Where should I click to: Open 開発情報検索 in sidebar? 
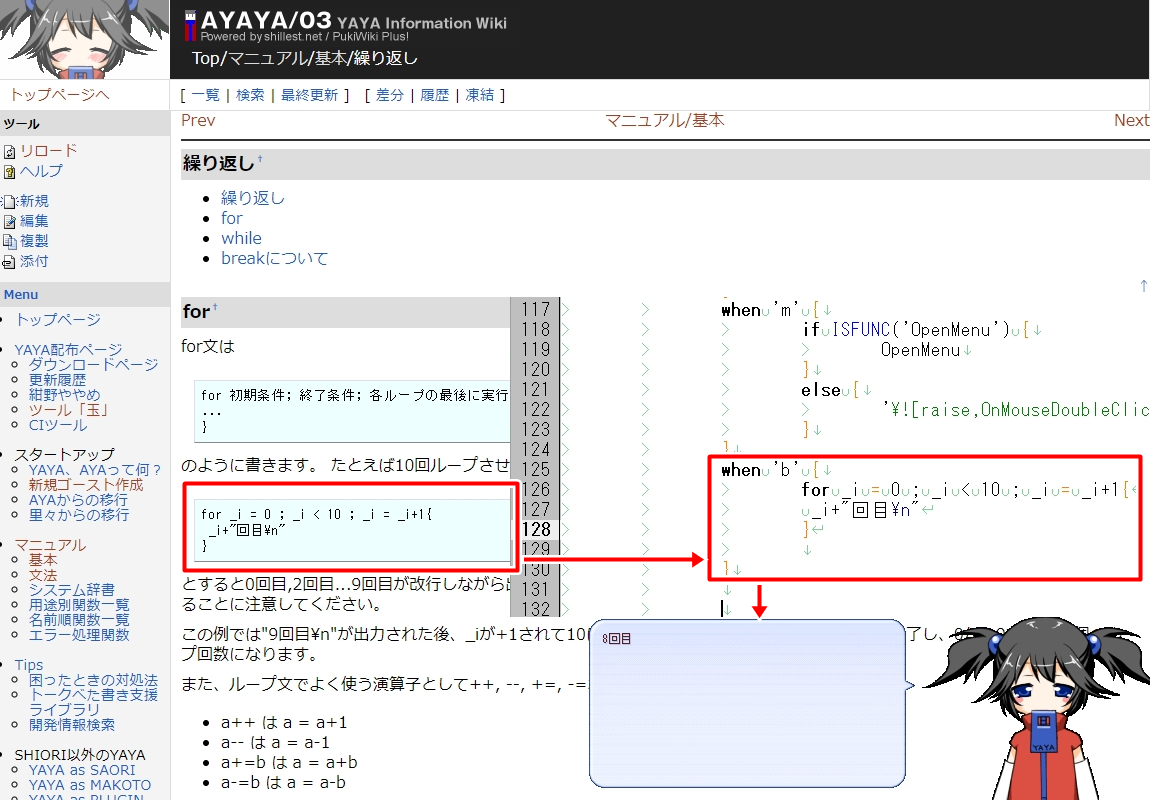point(72,725)
